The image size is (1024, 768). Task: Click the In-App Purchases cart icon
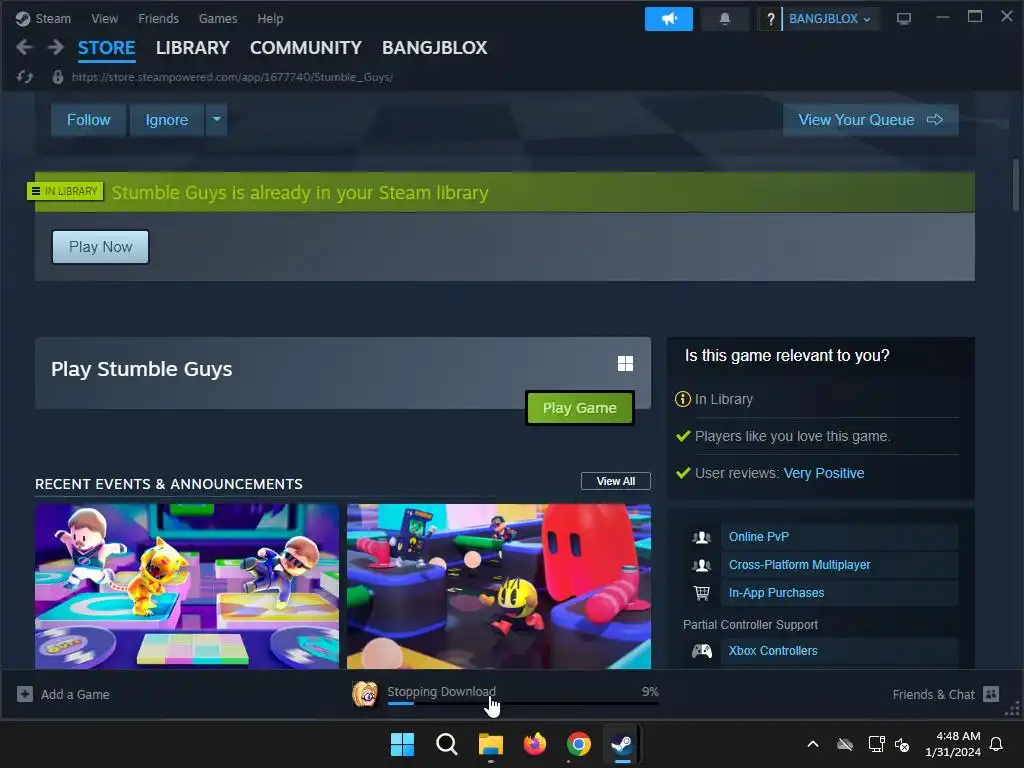click(x=701, y=593)
